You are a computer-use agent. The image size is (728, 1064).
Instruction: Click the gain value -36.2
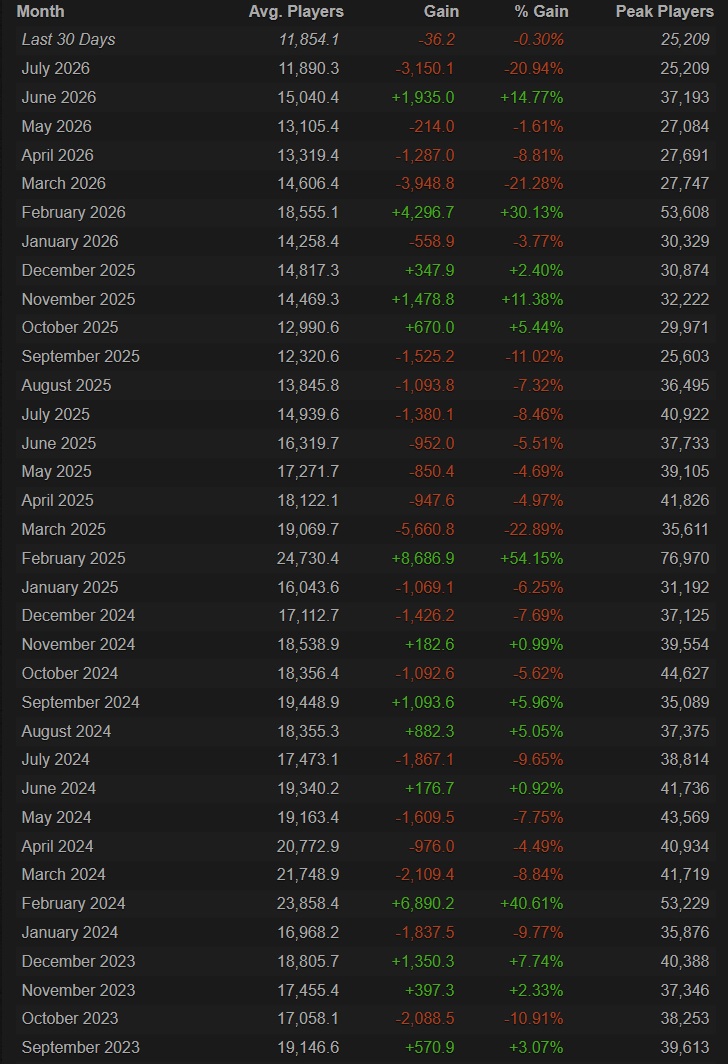coord(436,40)
